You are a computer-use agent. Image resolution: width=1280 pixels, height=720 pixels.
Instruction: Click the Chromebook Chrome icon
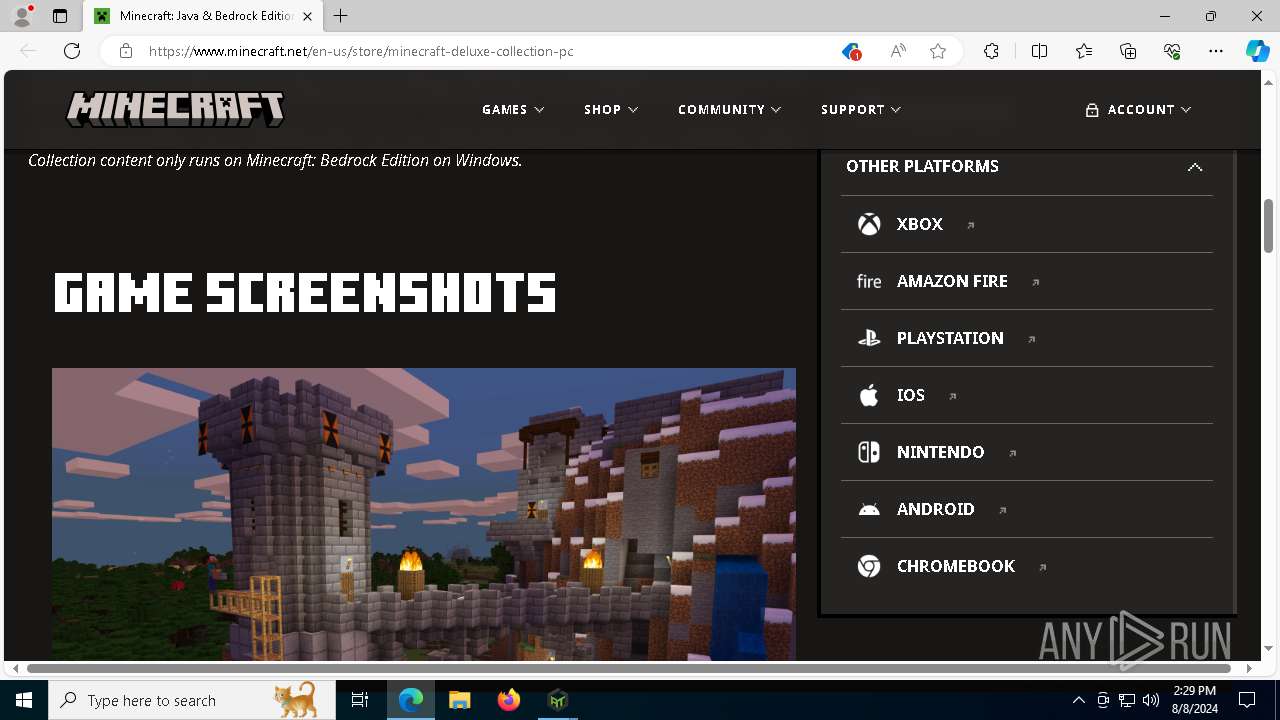(x=869, y=566)
